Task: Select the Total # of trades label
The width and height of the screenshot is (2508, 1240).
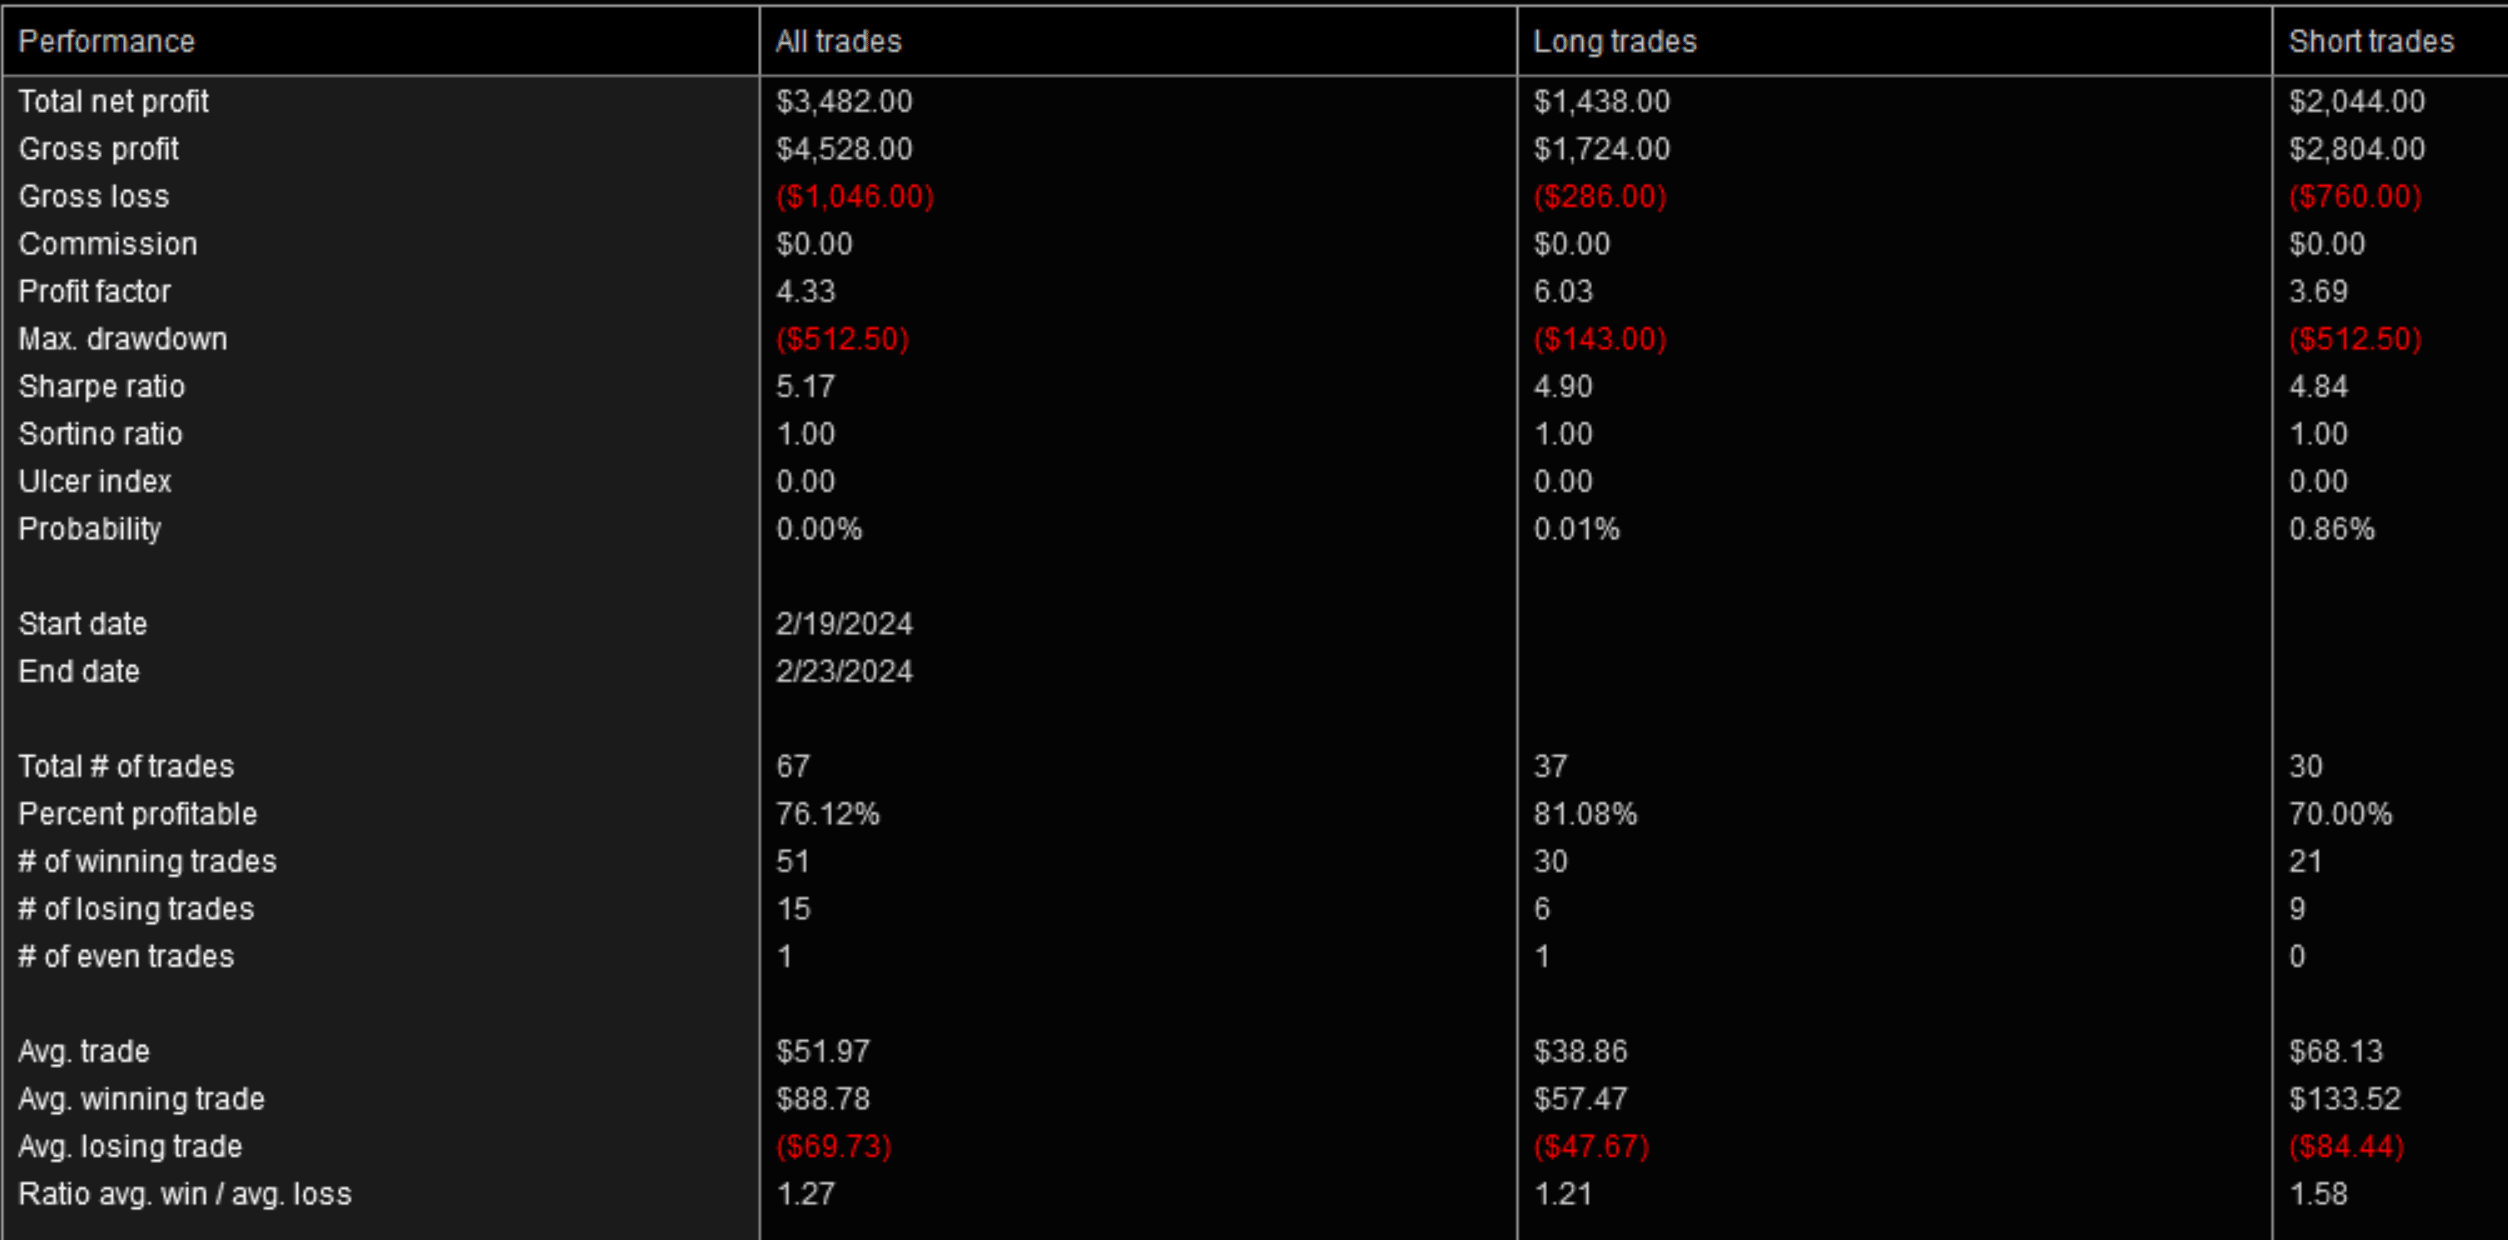Action: (x=126, y=766)
